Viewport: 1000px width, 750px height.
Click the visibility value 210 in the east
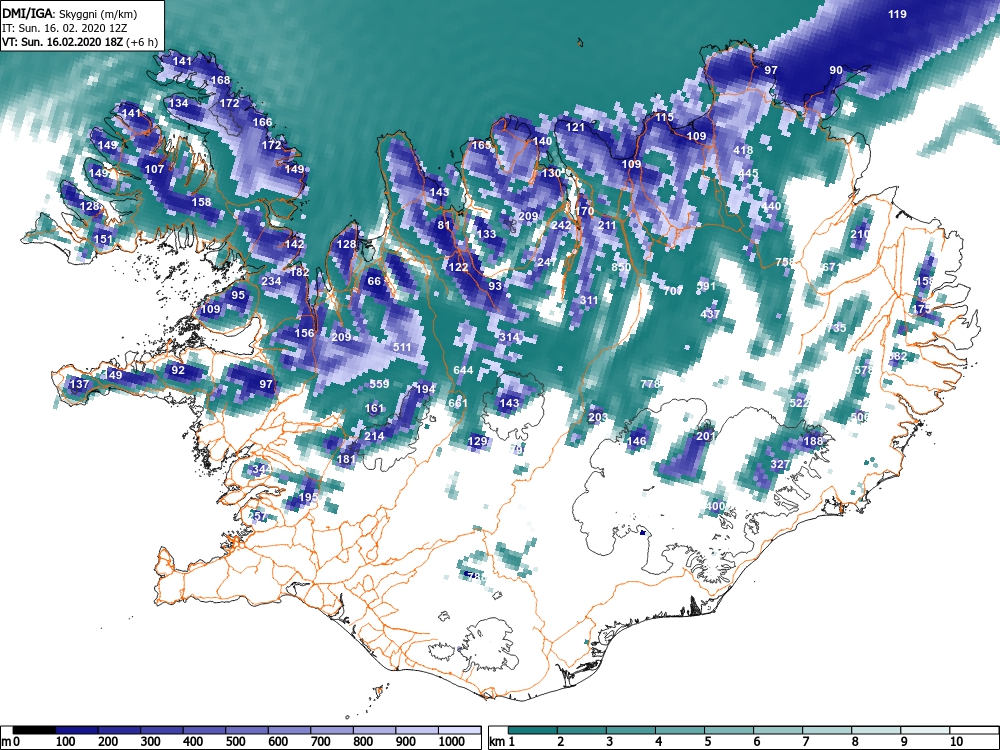pyautogui.click(x=860, y=234)
